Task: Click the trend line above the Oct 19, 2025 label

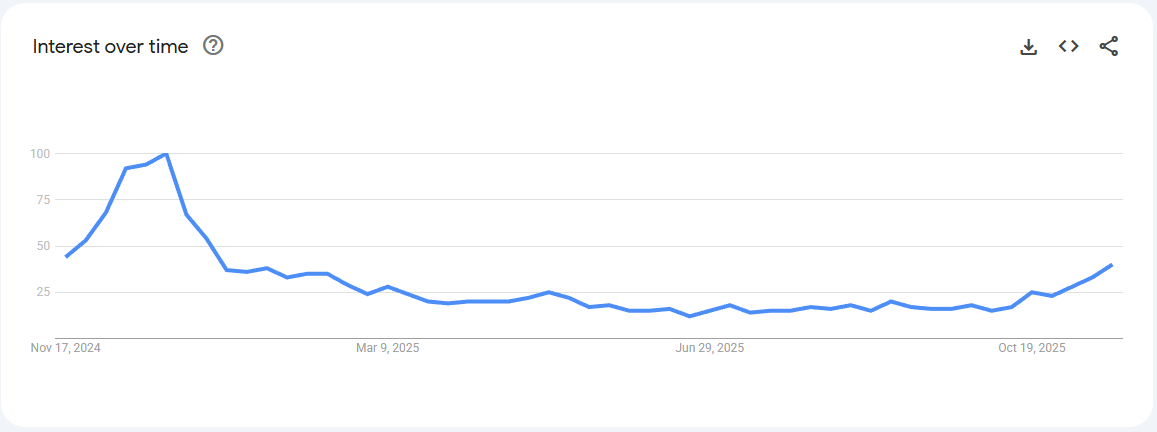Action: (1032, 292)
